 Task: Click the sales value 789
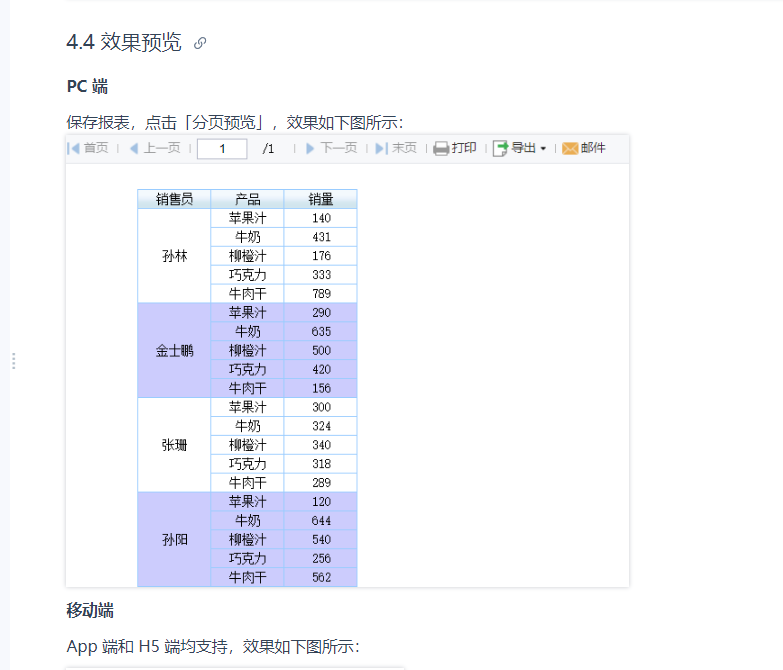pos(321,294)
